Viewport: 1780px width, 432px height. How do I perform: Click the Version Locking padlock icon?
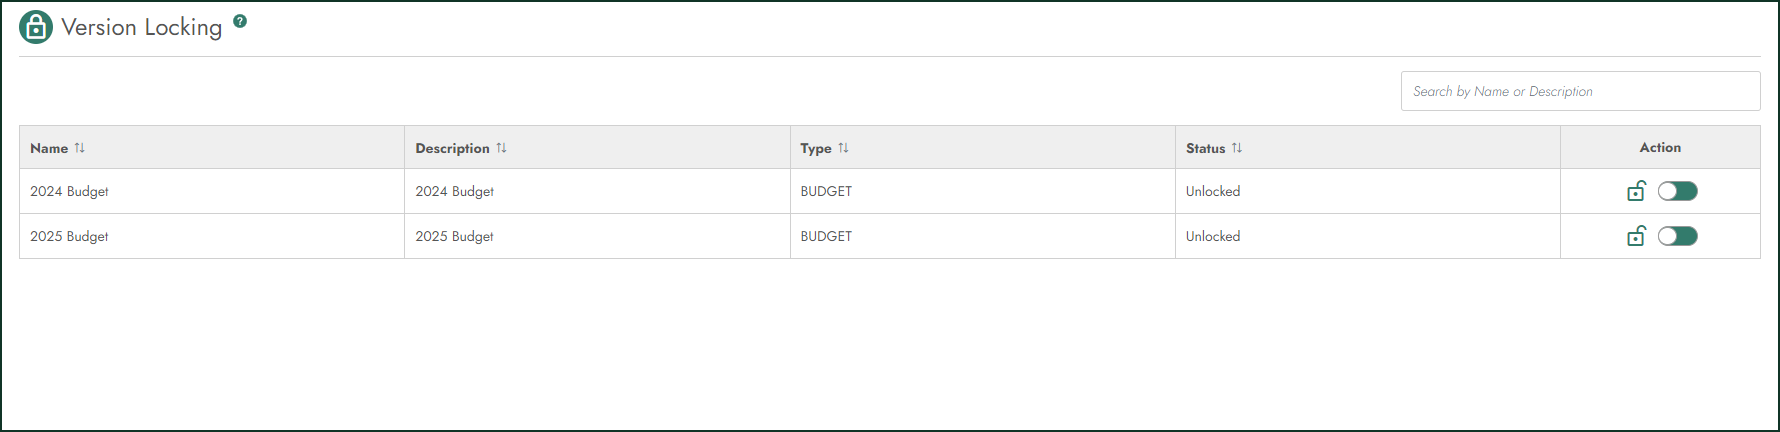[36, 27]
